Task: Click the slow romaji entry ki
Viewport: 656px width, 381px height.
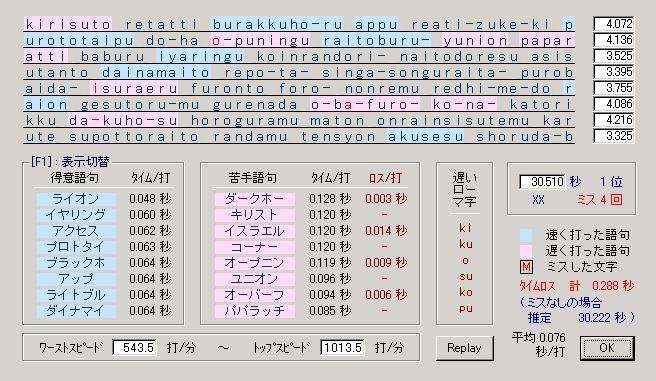Action: tap(465, 228)
